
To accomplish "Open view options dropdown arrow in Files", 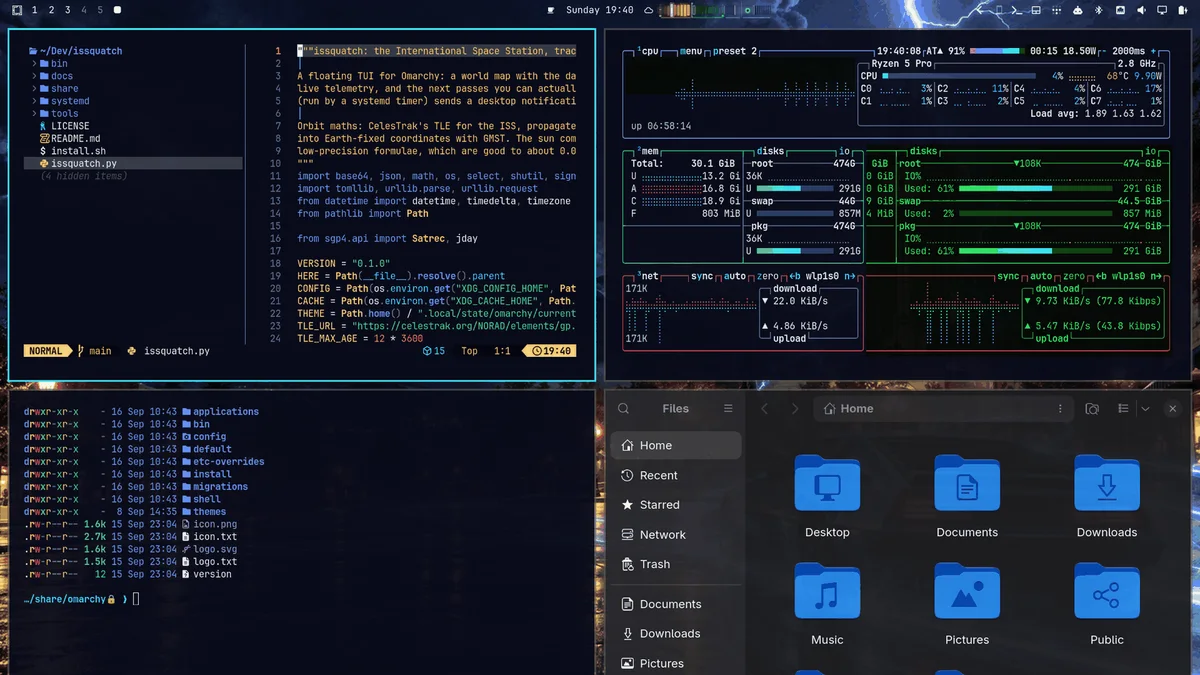I will click(1145, 408).
